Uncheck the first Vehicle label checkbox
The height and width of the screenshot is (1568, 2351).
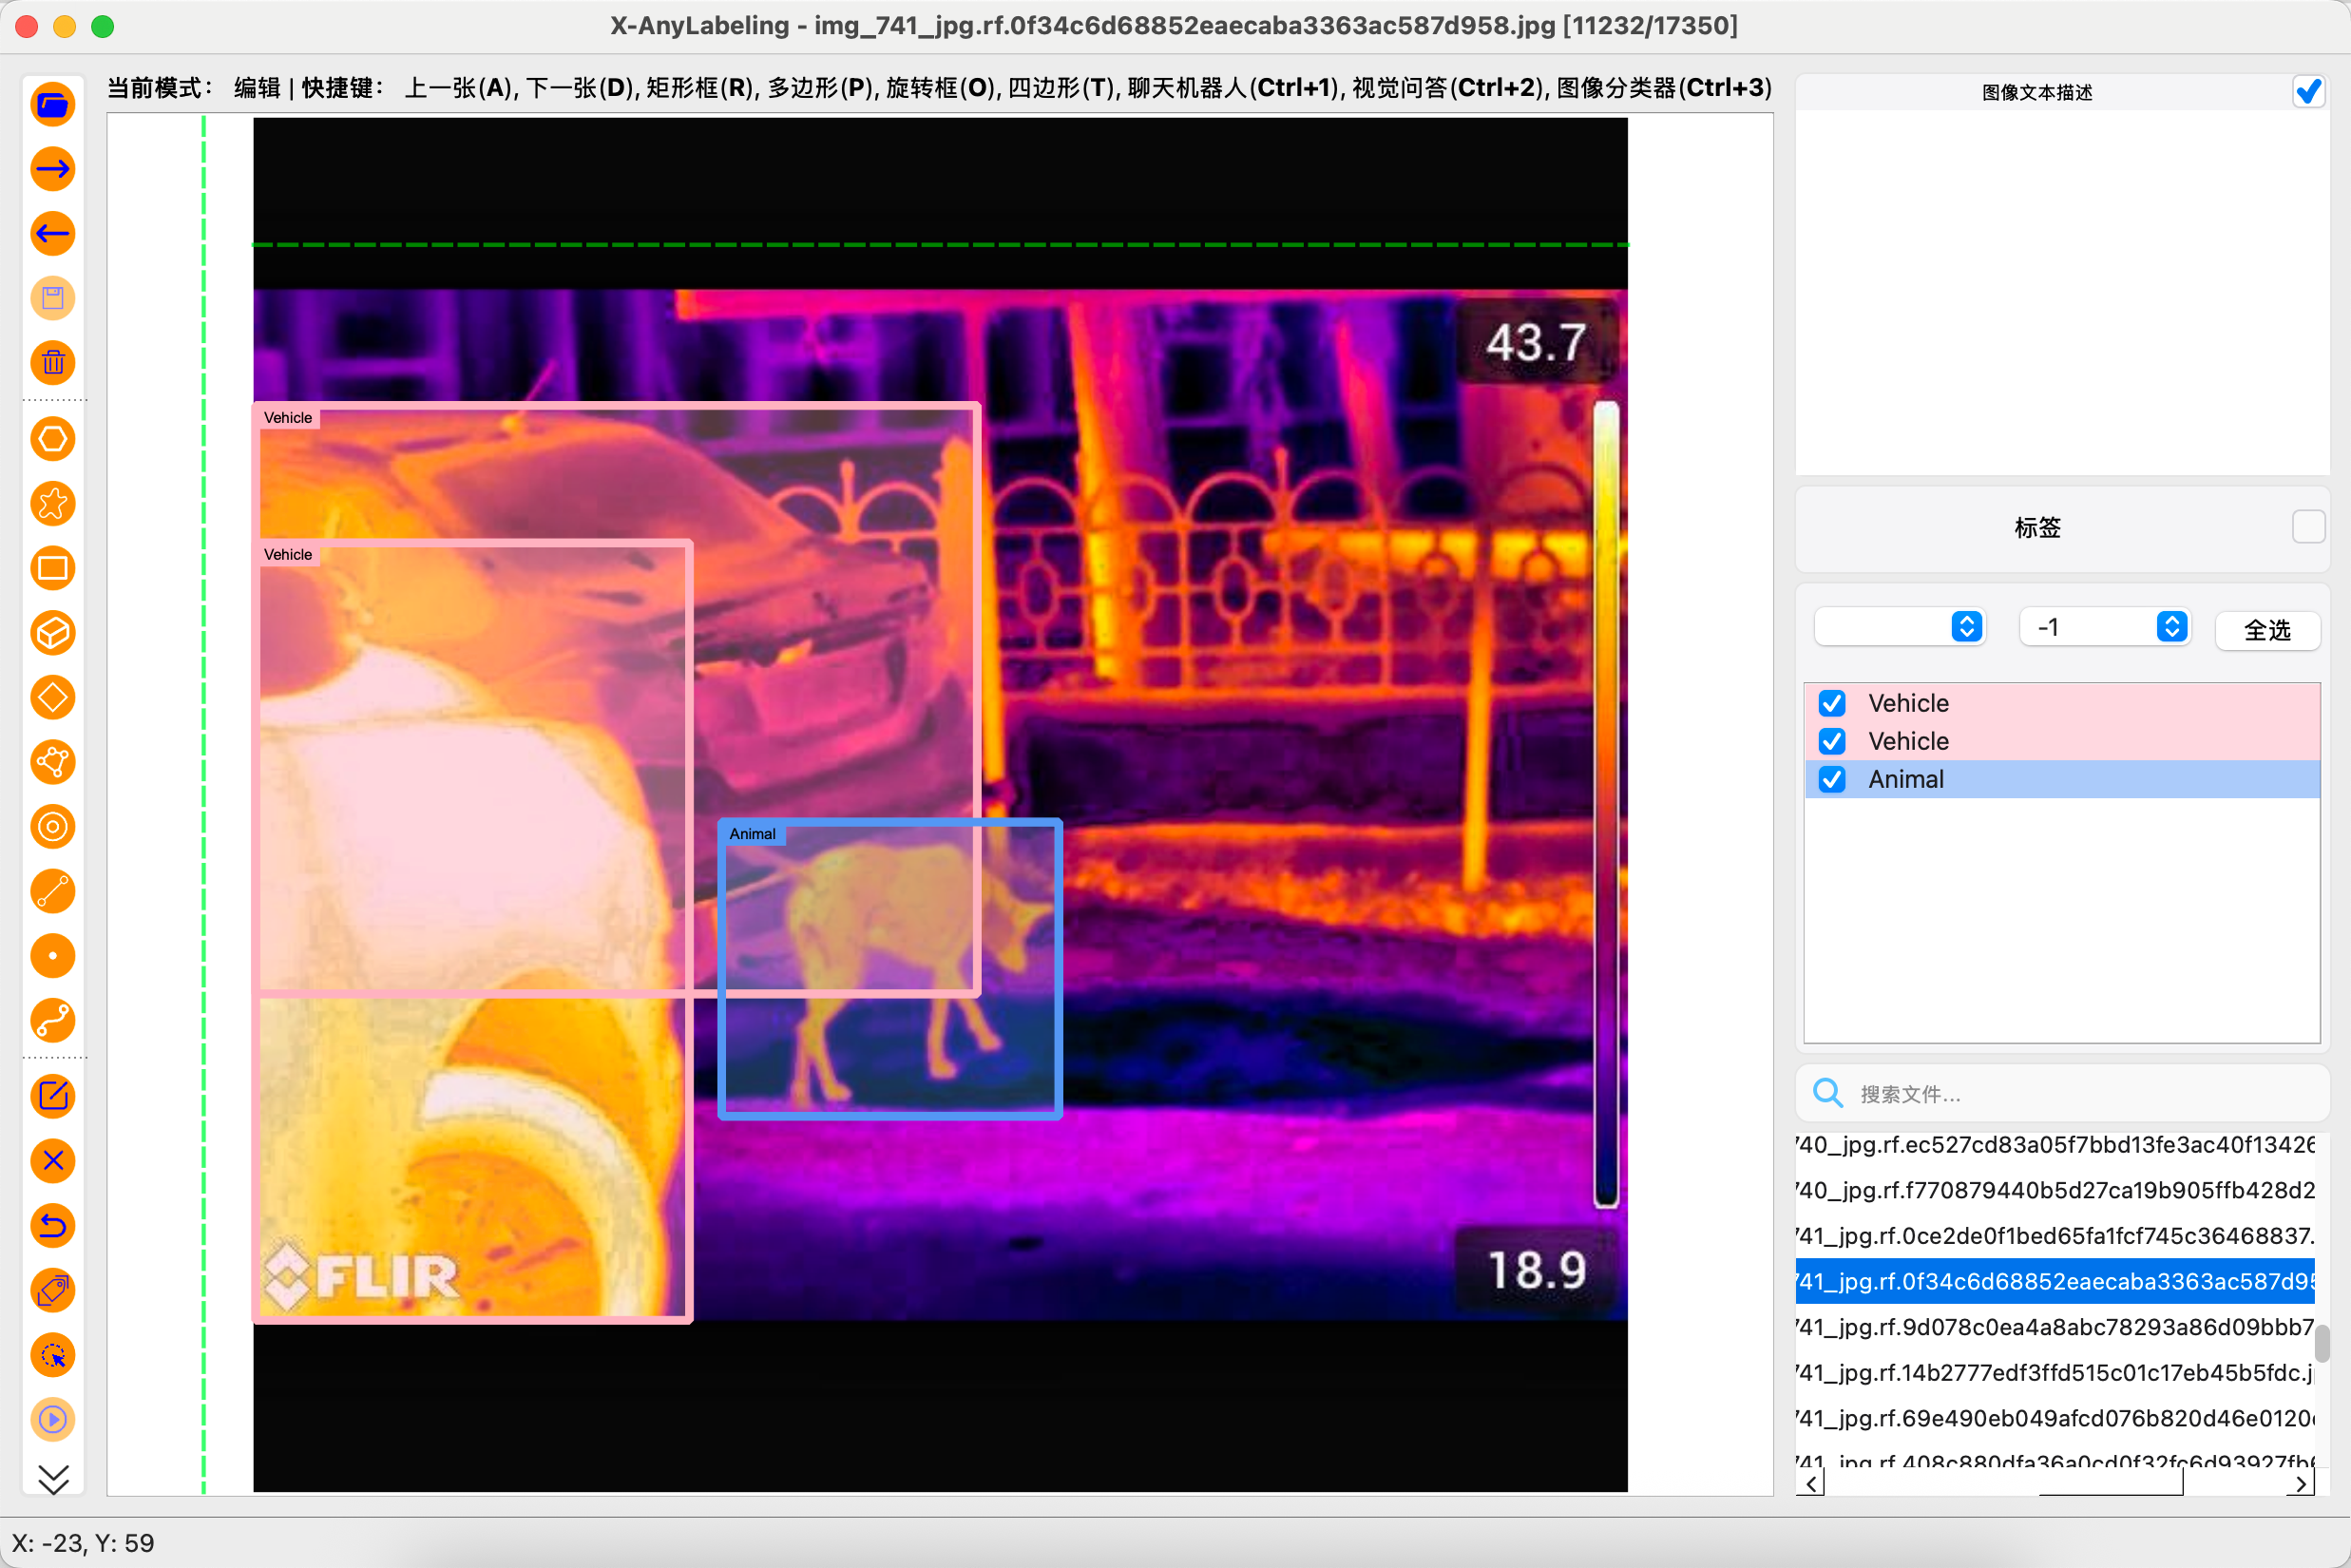click(1832, 704)
